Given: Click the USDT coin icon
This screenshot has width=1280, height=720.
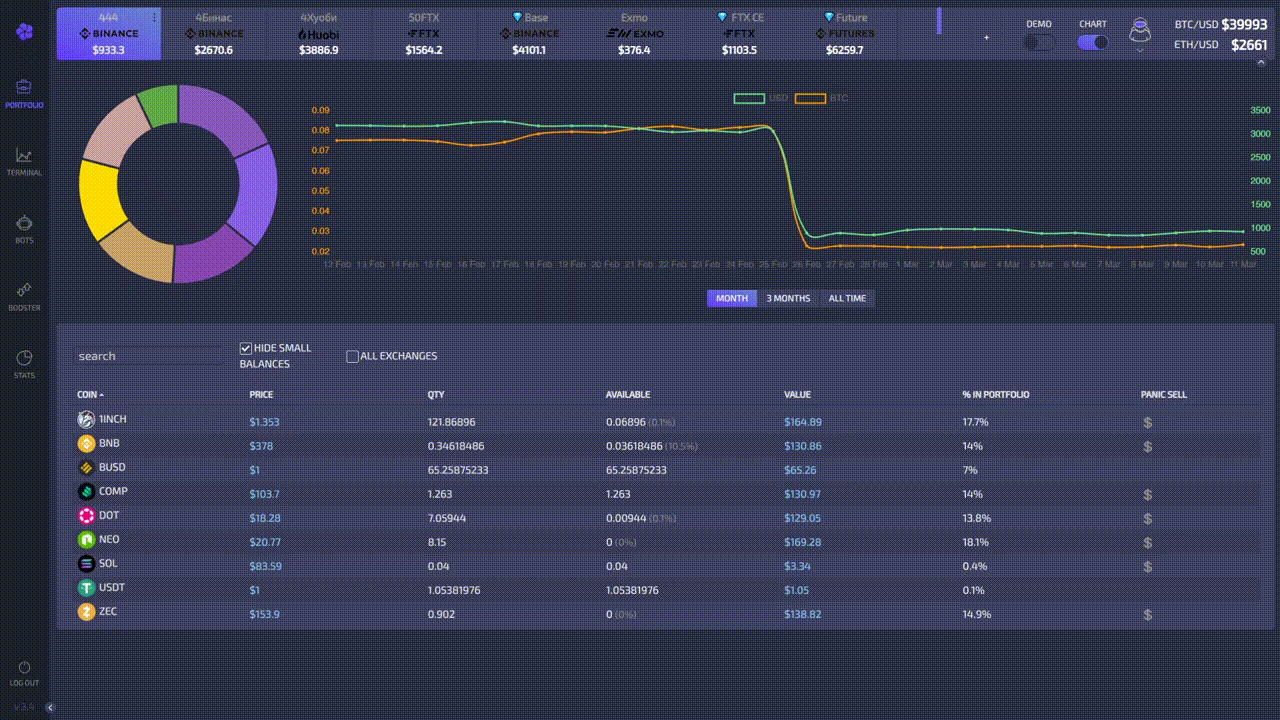Looking at the screenshot, I should 86,588.
